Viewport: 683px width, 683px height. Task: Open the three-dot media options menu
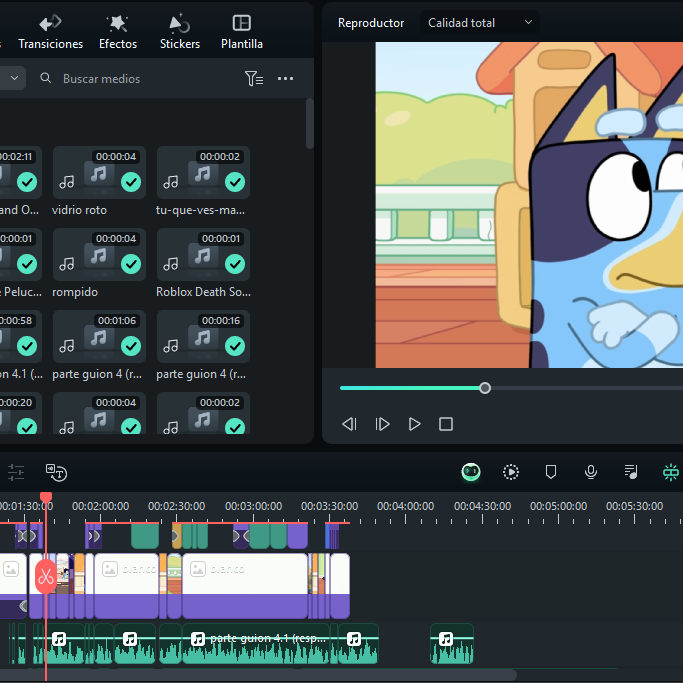pos(285,78)
